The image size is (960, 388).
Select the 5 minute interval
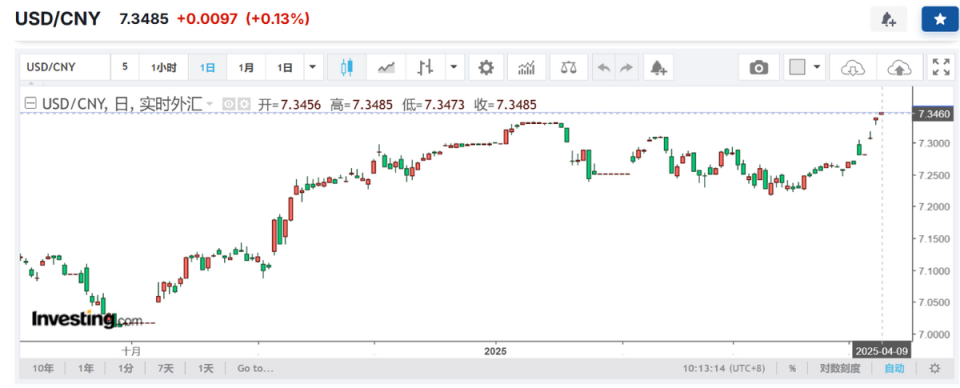(125, 67)
